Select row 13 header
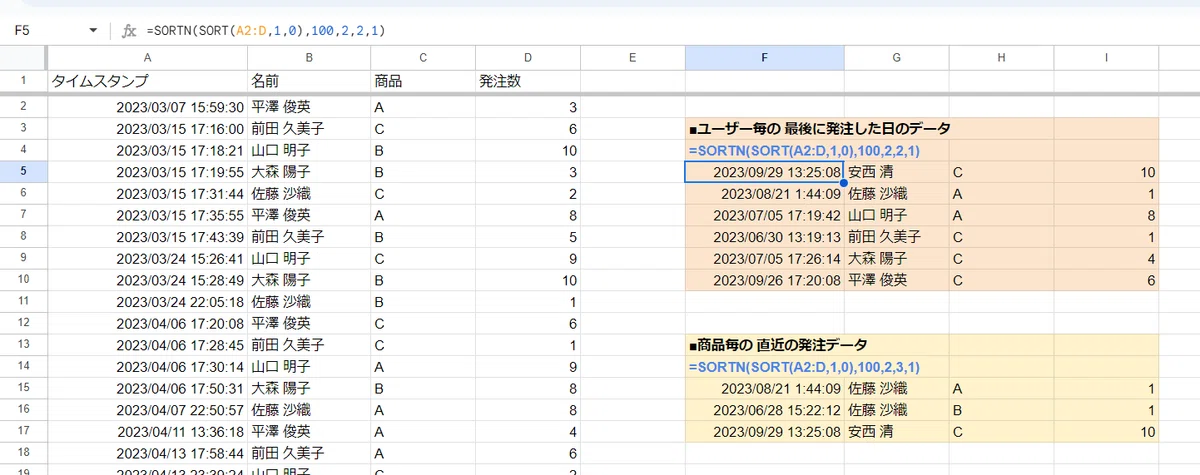 (x=23, y=344)
